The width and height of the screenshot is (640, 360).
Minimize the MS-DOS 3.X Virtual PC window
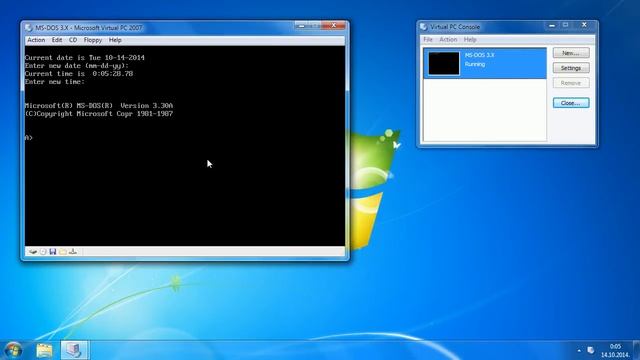tap(302, 26)
